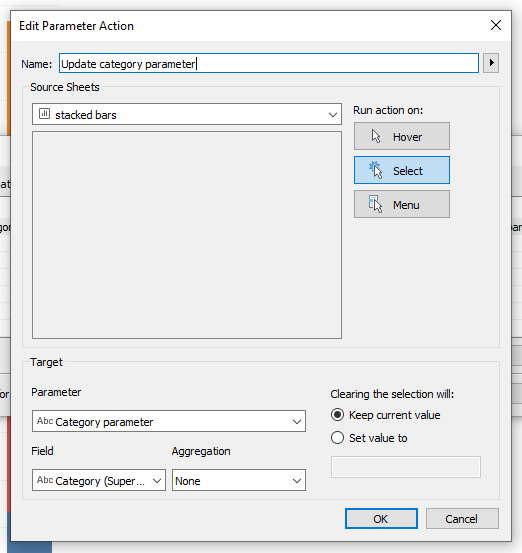This screenshot has height=553, width=522.
Task: Select Keep current value option
Action: pos(337,415)
